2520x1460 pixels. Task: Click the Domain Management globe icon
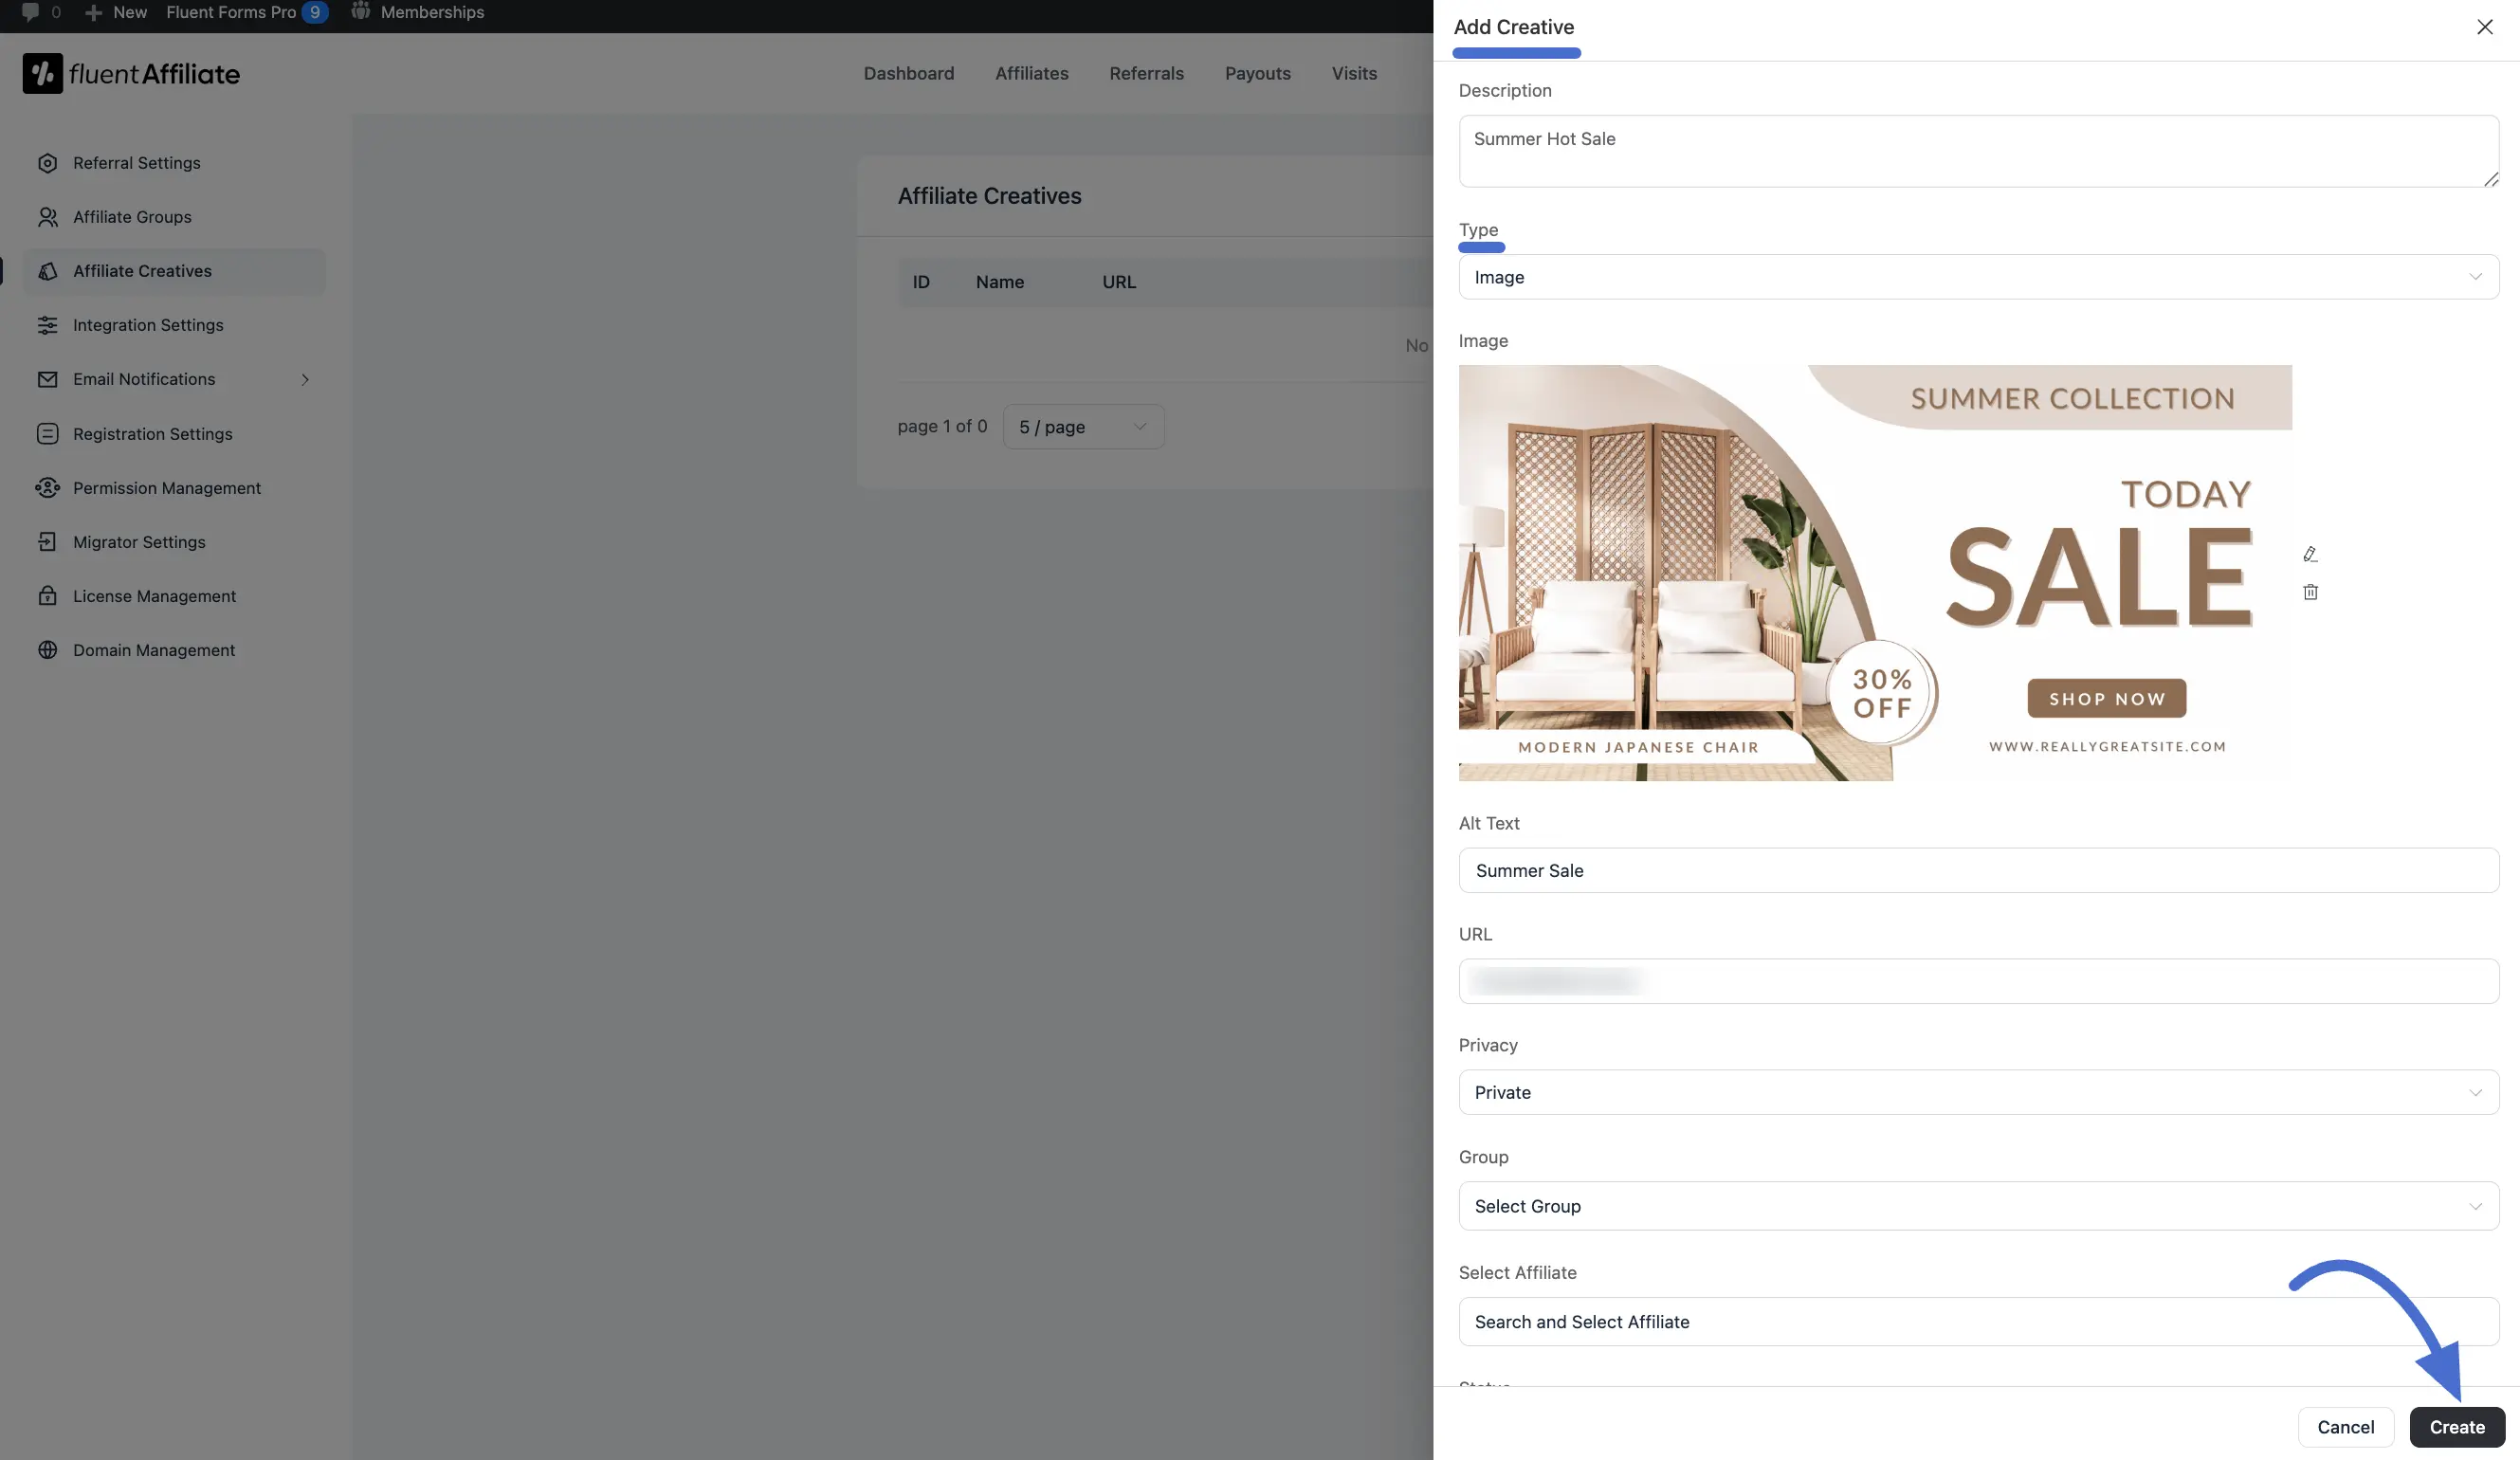47,650
